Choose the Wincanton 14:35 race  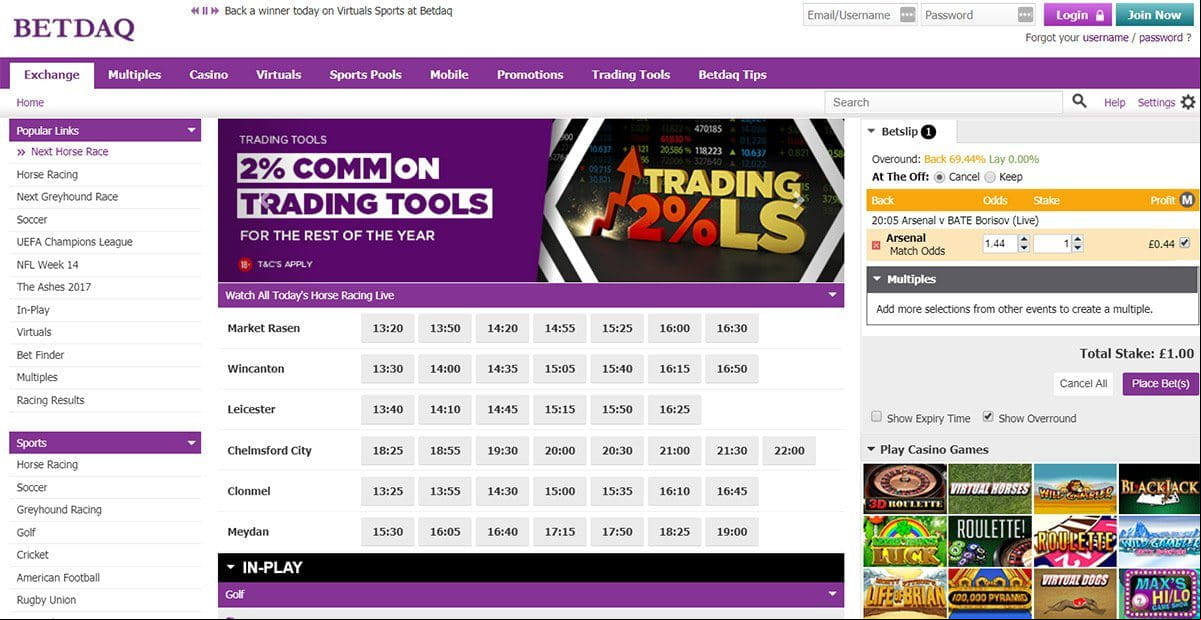coord(502,369)
